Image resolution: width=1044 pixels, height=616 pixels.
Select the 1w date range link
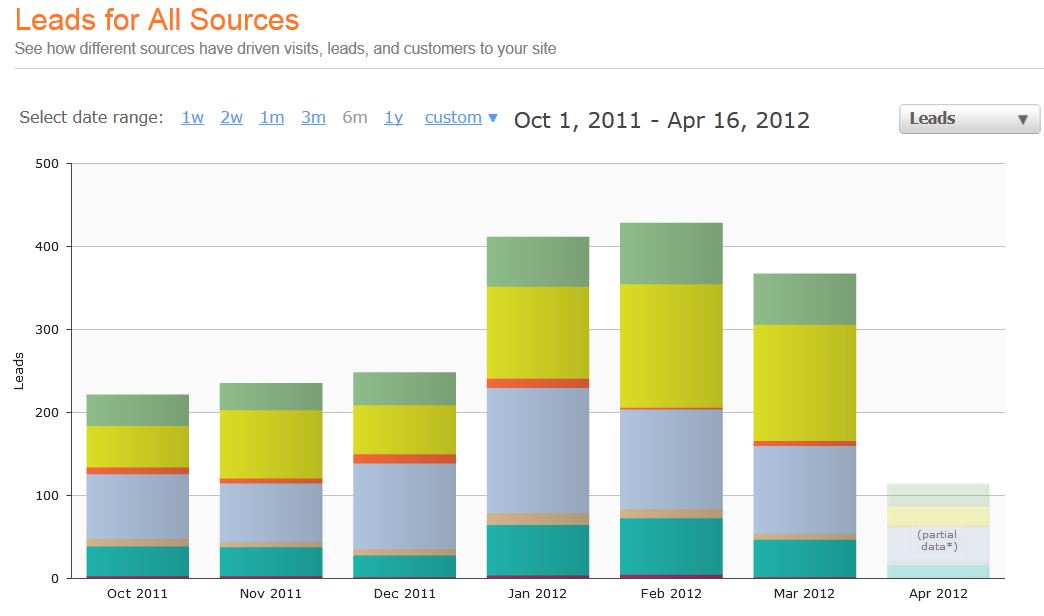[x=192, y=118]
